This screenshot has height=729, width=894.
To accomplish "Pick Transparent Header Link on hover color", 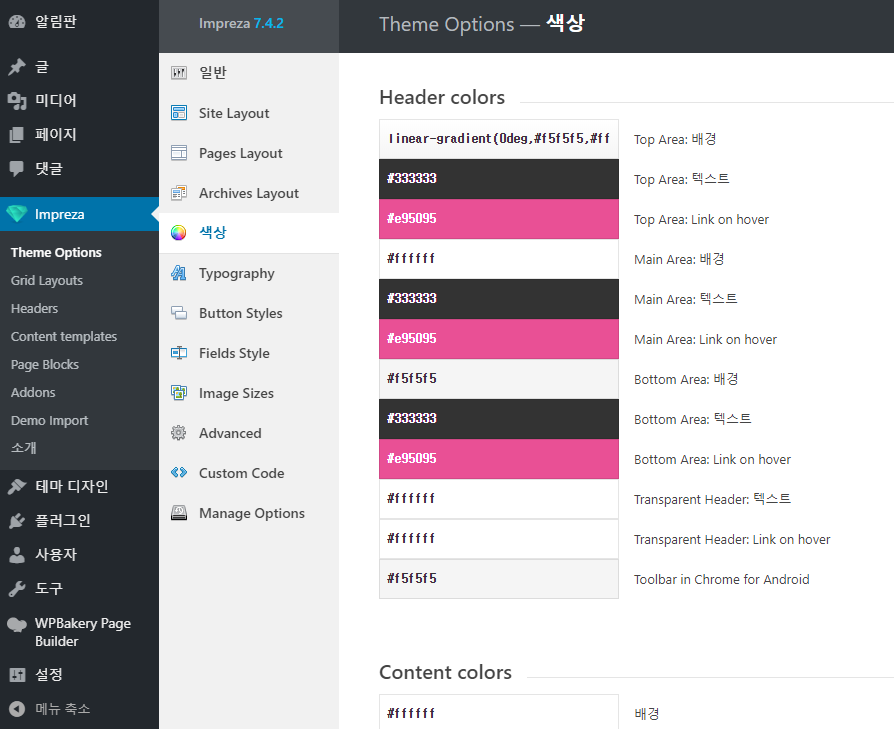I will click(x=499, y=539).
